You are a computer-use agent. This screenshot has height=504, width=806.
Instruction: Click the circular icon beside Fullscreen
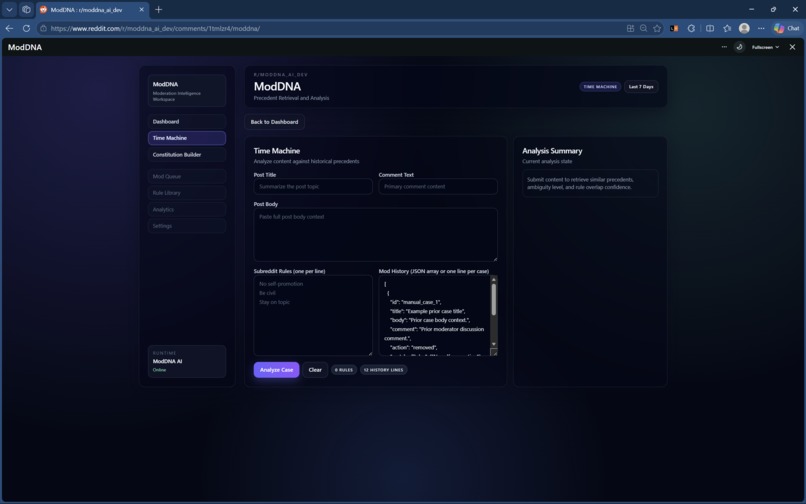pyautogui.click(x=739, y=47)
